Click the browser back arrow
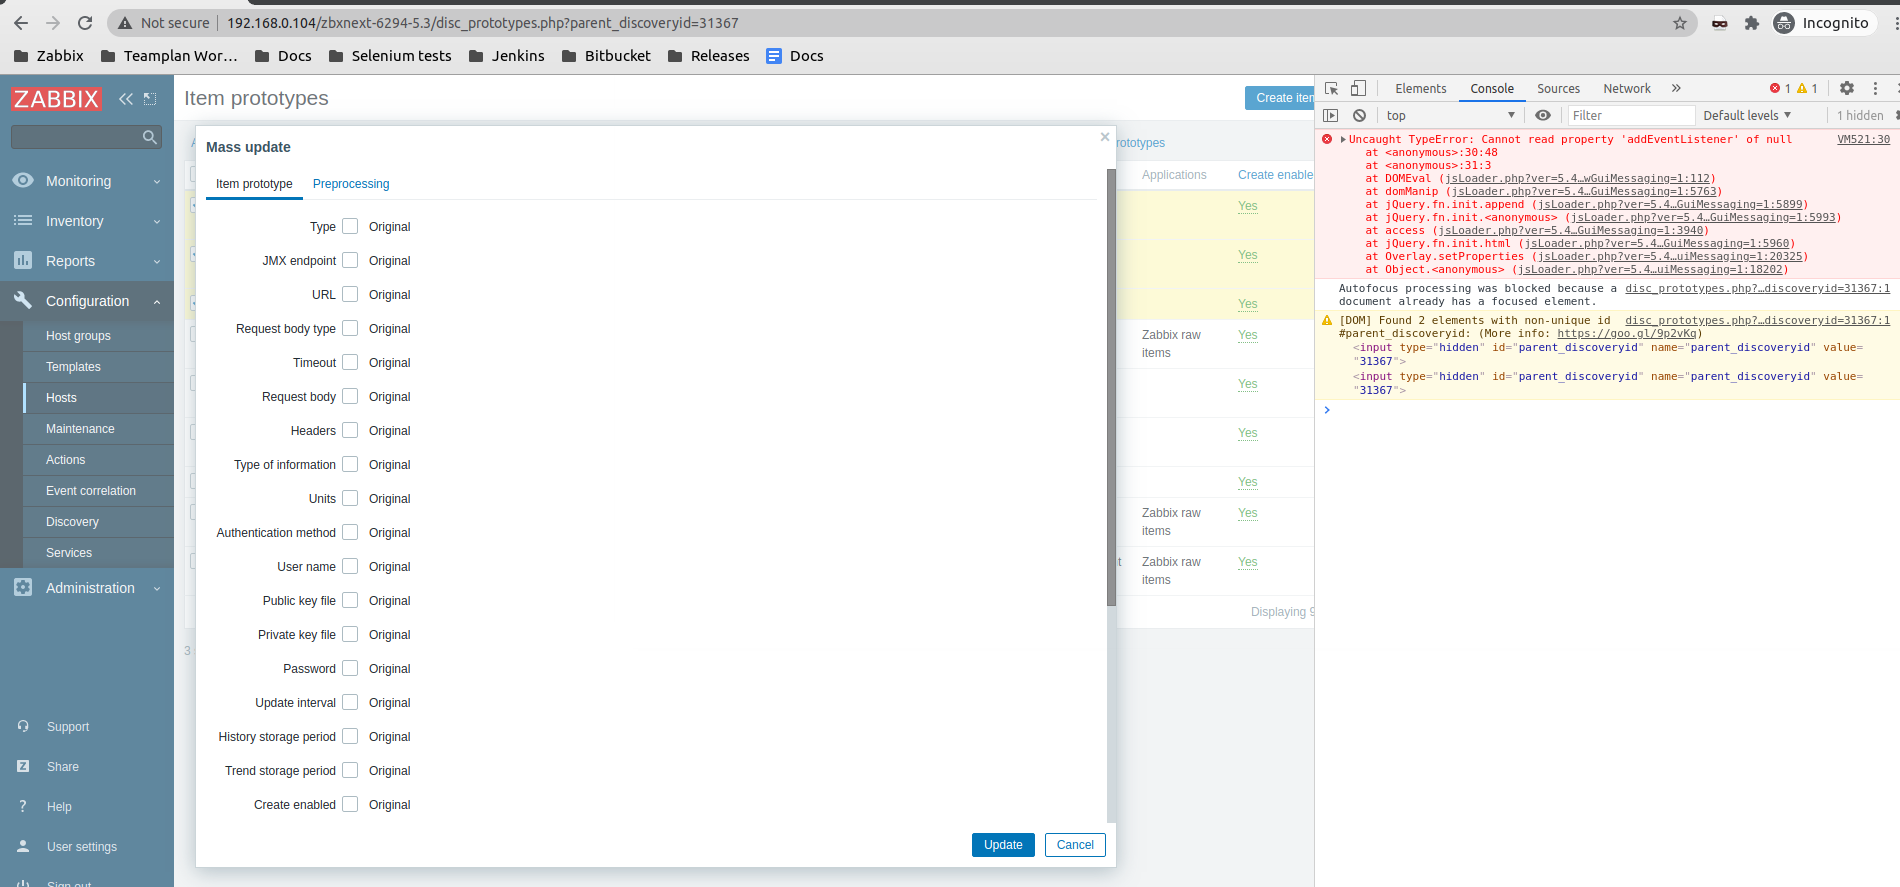This screenshot has height=887, width=1900. coord(21,23)
